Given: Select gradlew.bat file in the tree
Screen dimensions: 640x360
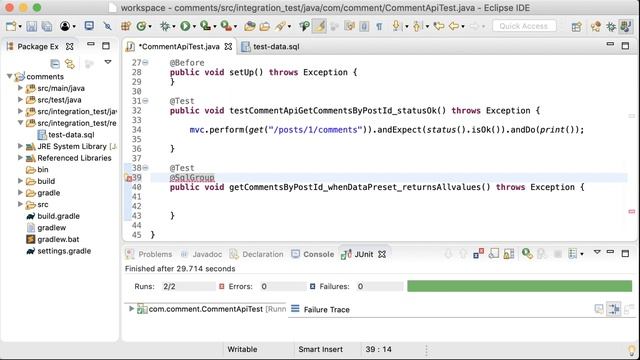Looking at the screenshot, I should click(58, 239).
